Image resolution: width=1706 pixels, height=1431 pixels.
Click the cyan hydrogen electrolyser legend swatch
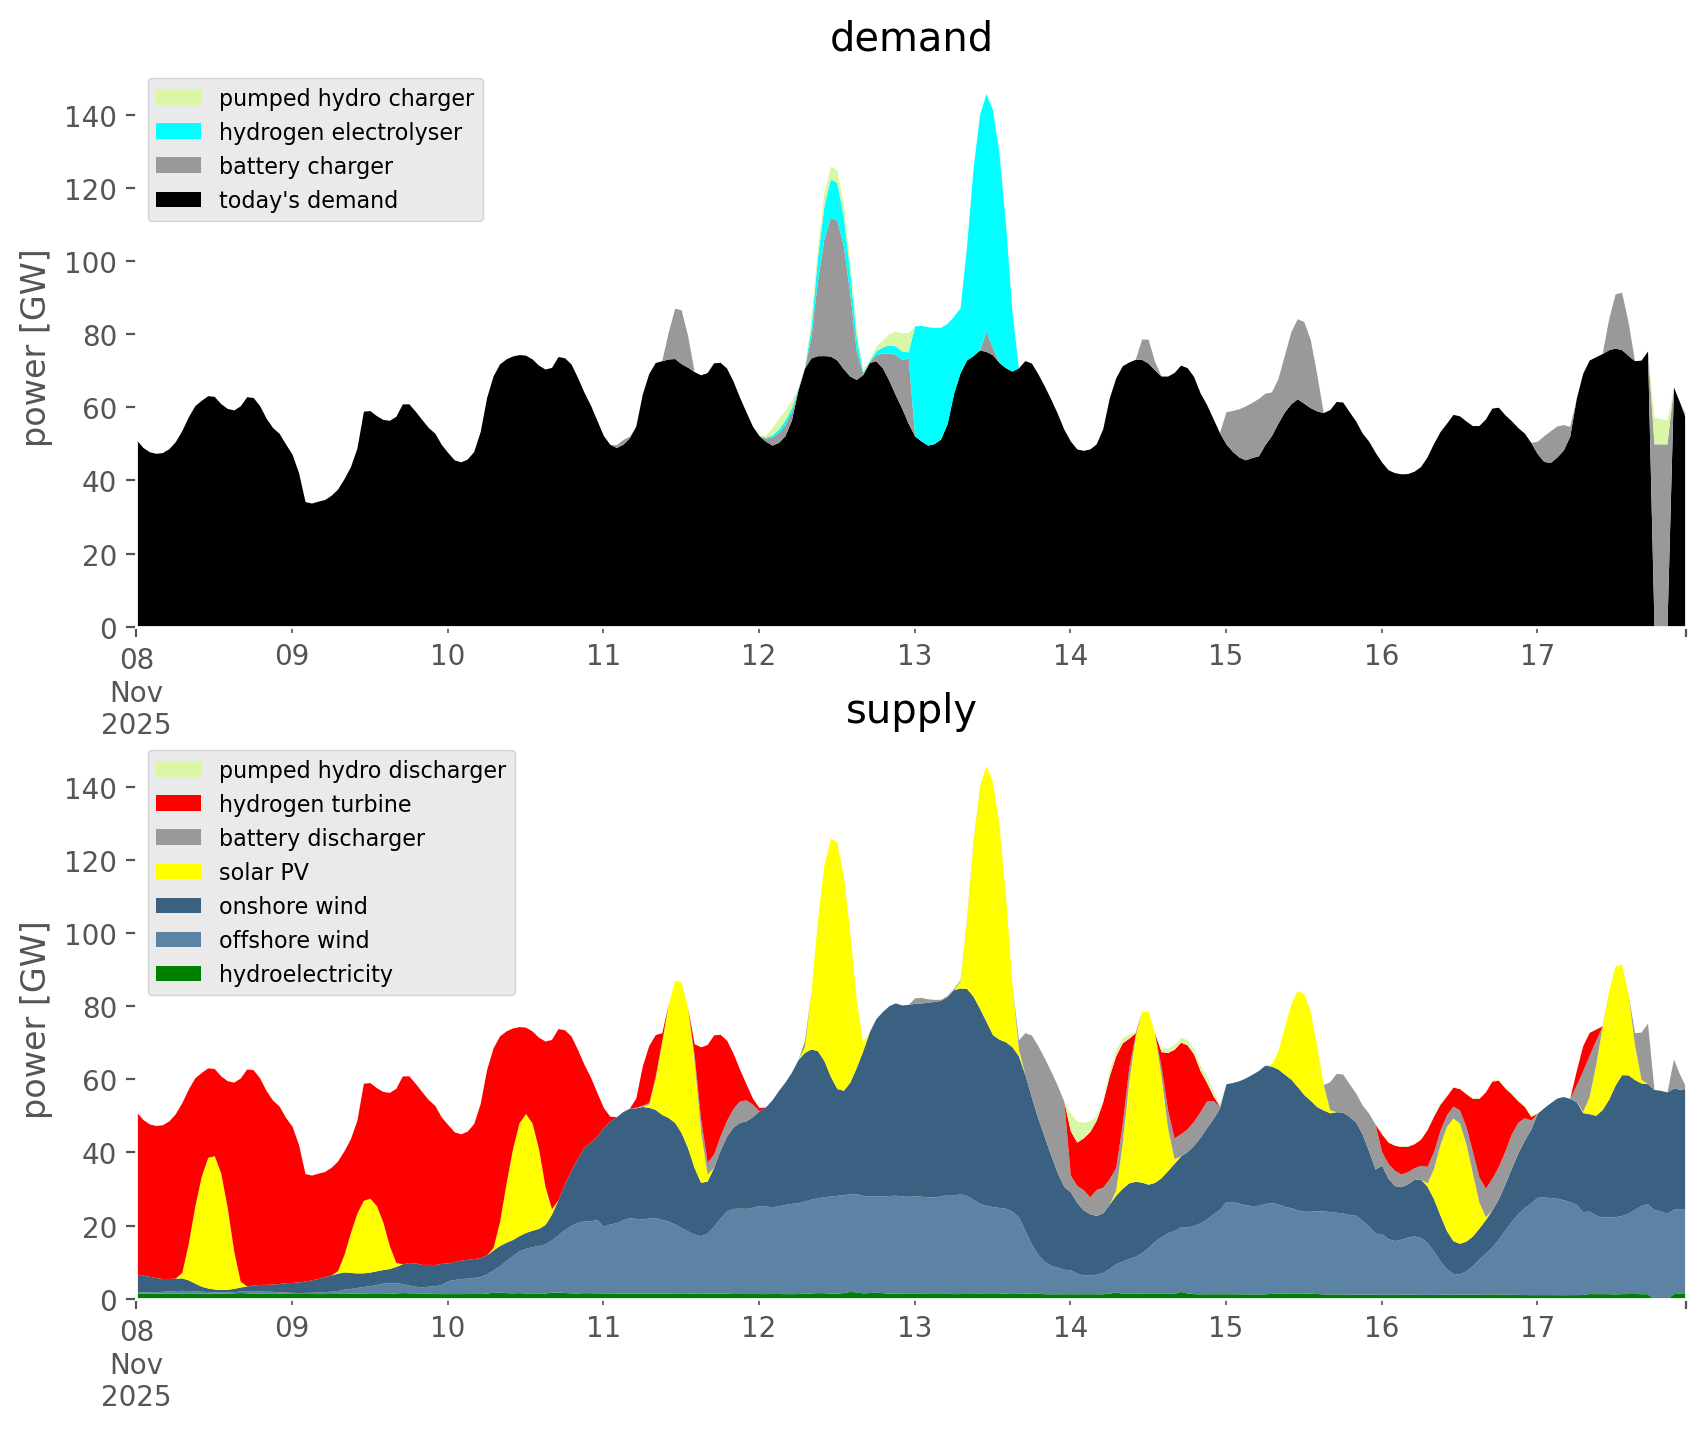pos(179,132)
